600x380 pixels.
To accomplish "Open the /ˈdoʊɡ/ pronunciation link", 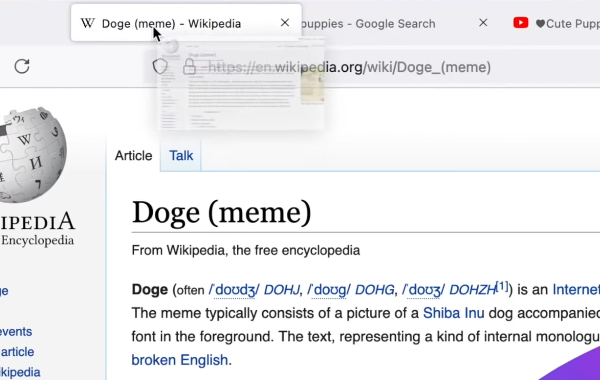I will tap(329, 290).
